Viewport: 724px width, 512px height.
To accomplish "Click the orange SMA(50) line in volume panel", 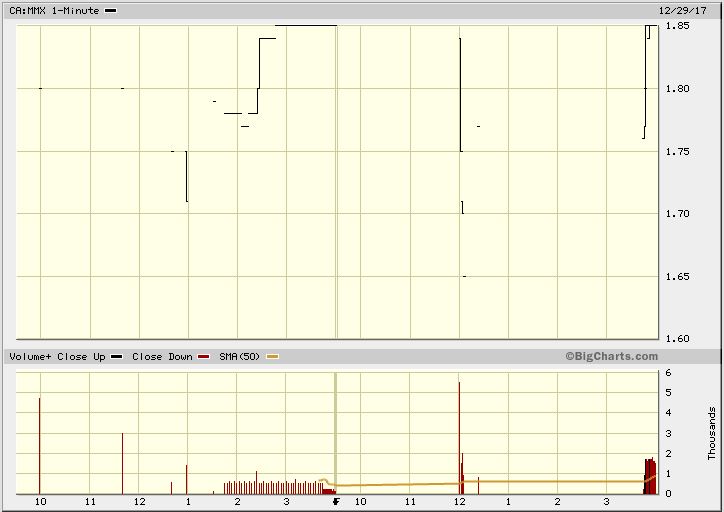I will pos(485,482).
